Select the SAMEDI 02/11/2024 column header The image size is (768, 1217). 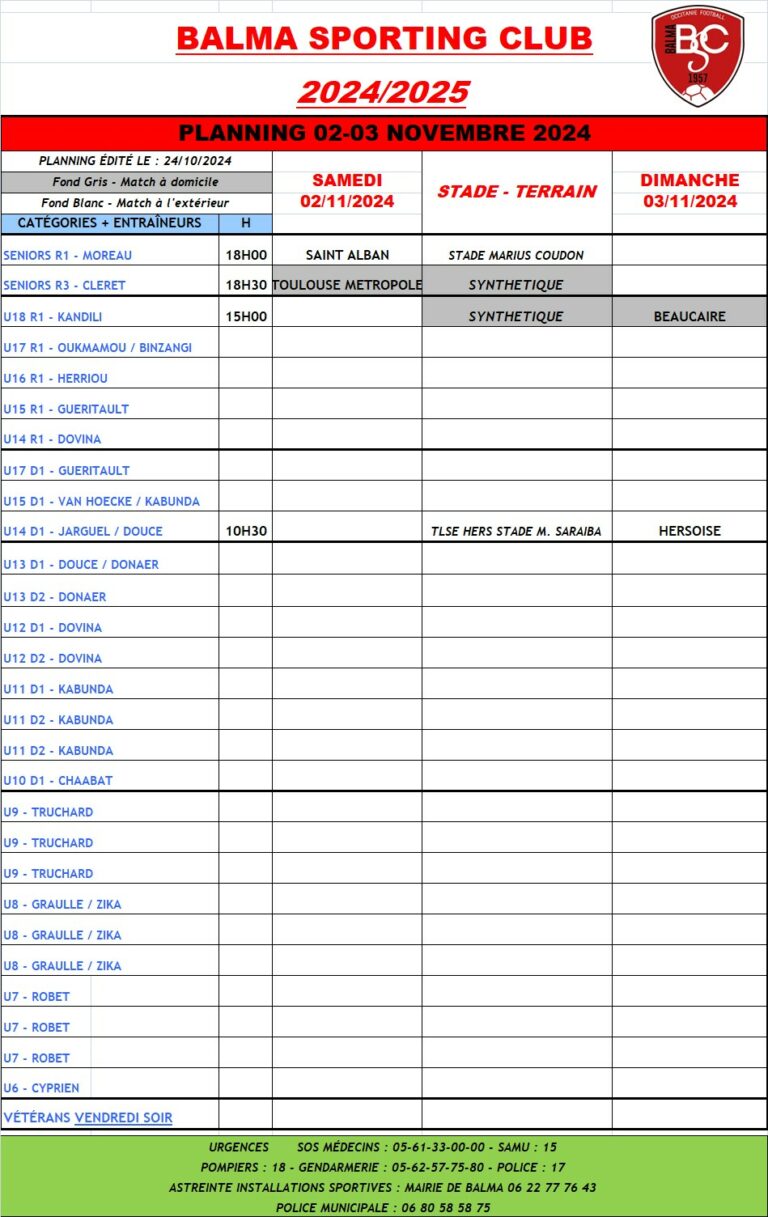point(347,191)
